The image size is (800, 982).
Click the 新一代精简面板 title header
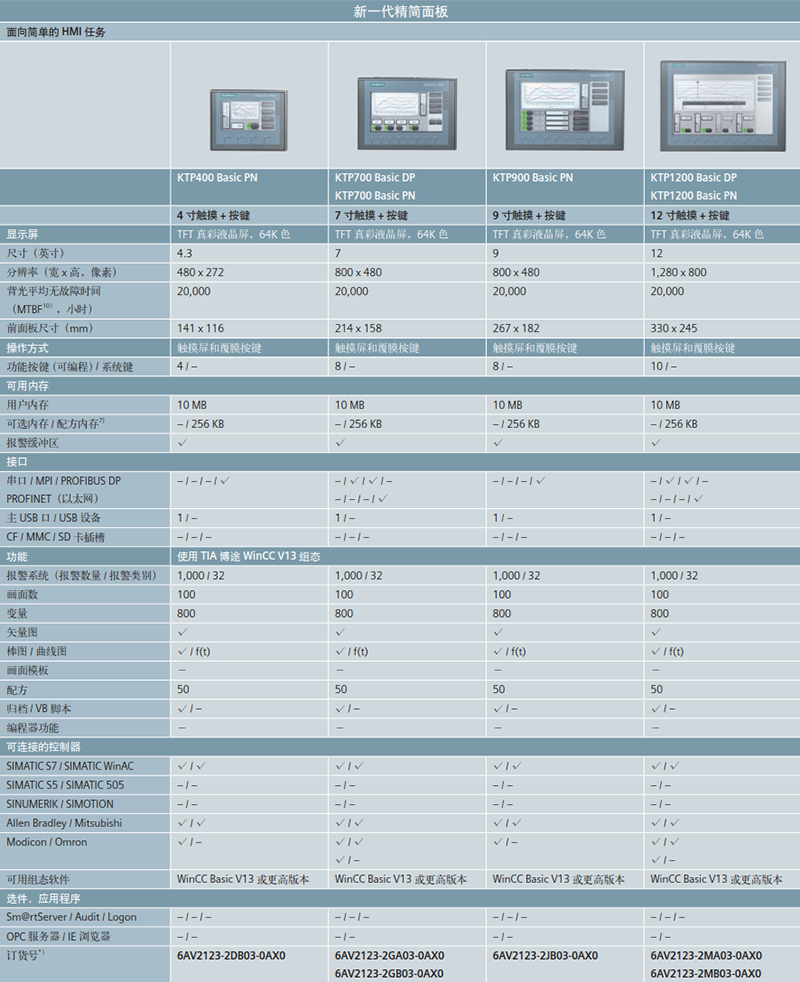[400, 11]
